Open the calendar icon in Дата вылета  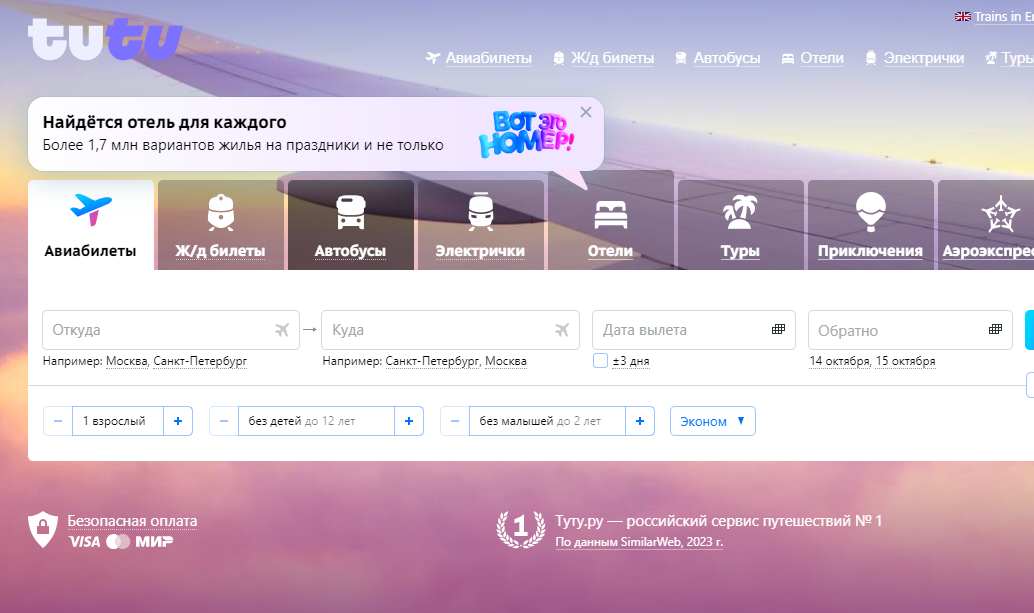pyautogui.click(x=779, y=330)
